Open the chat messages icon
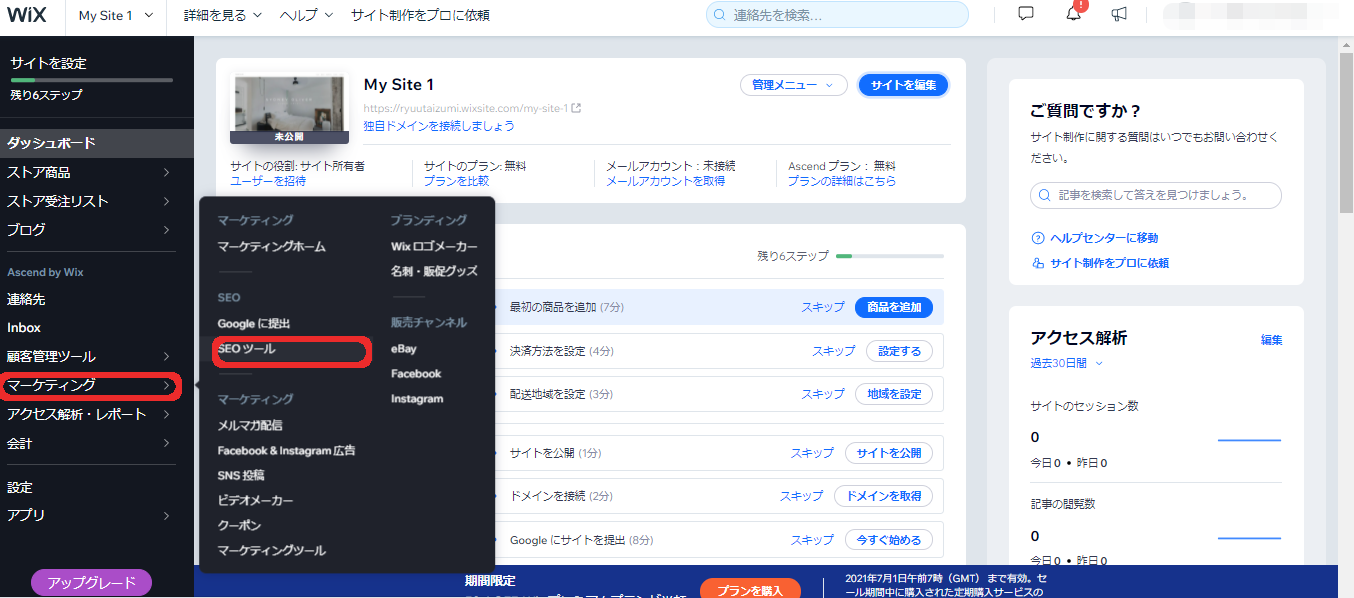This screenshot has height=598, width=1354. [x=1026, y=14]
